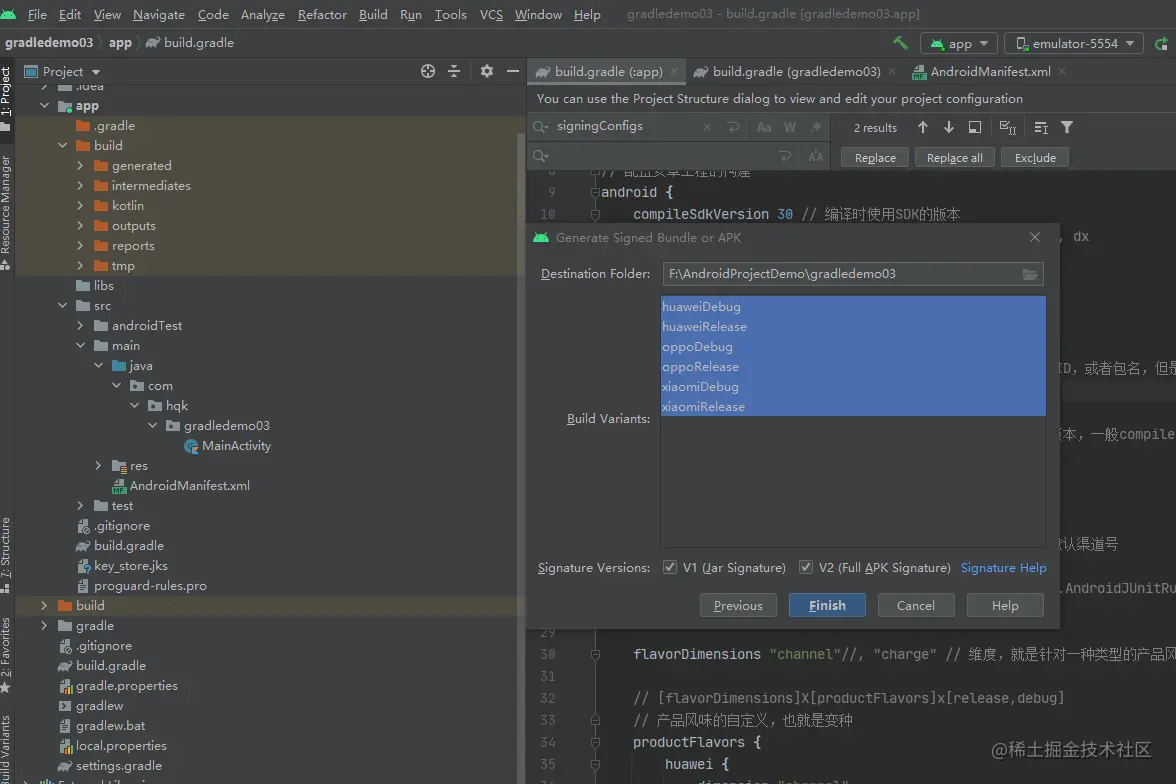
Task: Open the Build menu
Action: coord(373,14)
